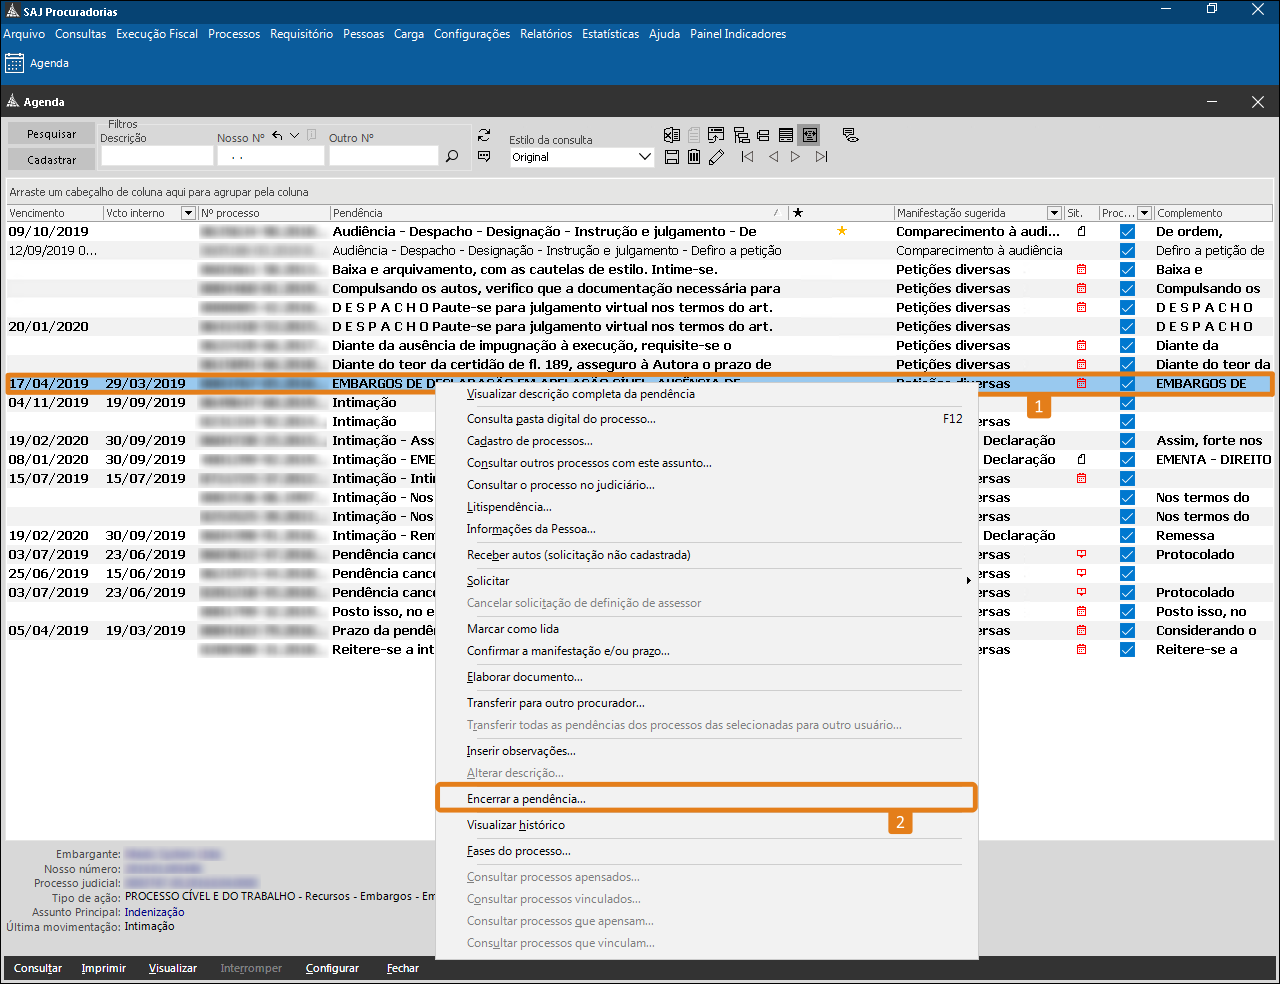Toggle Proc. checkbox on 20/01/2020 row
This screenshot has width=1280, height=984.
pyautogui.click(x=1127, y=327)
